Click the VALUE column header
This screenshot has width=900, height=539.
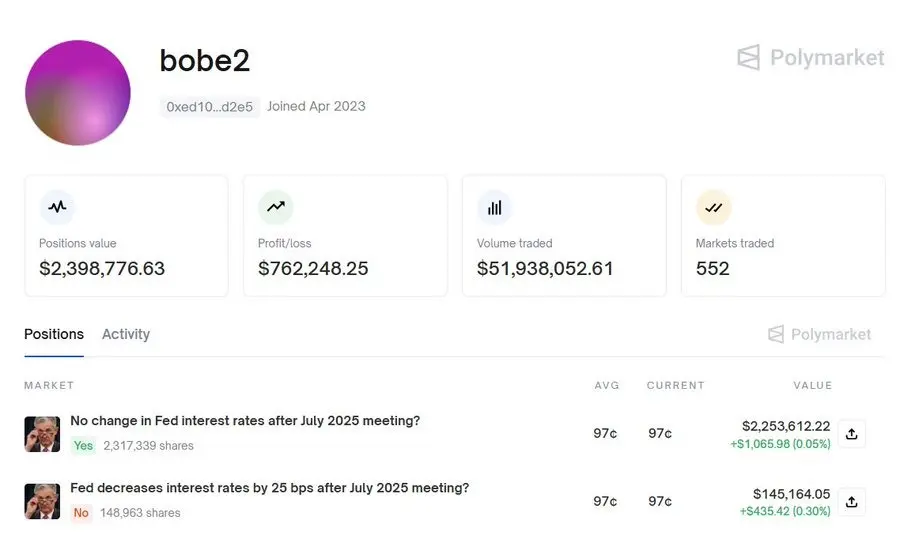(x=812, y=385)
